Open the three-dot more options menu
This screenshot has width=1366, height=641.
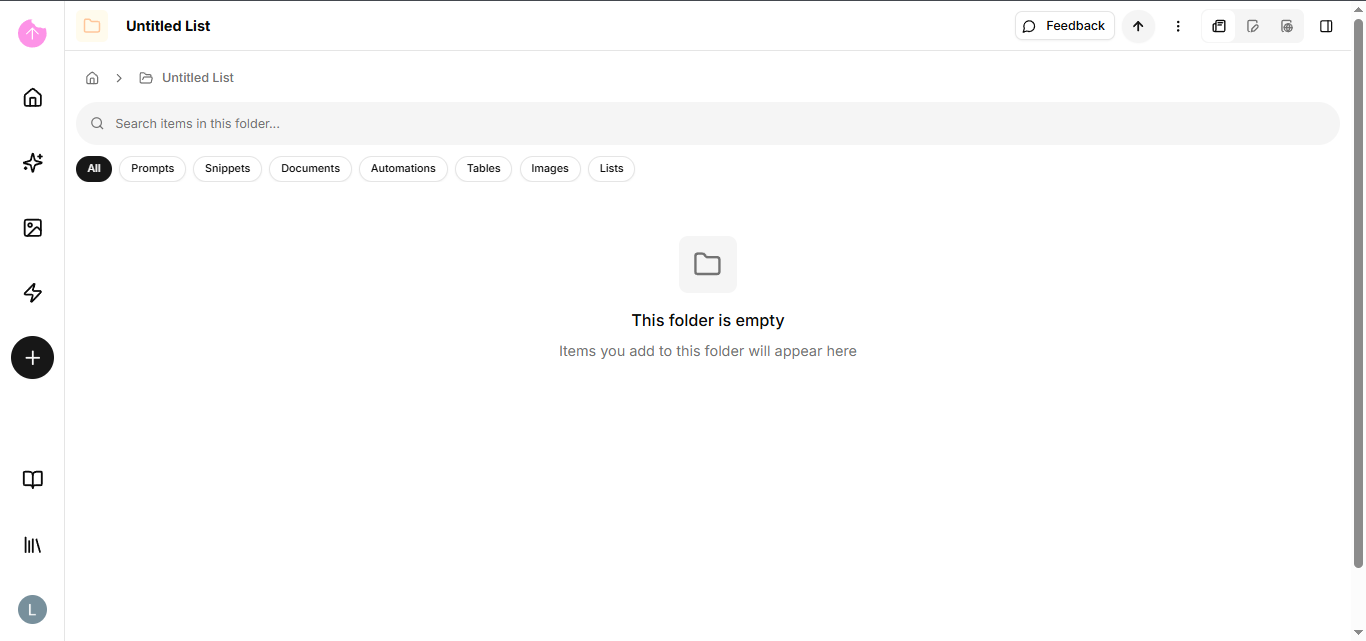coord(1178,26)
